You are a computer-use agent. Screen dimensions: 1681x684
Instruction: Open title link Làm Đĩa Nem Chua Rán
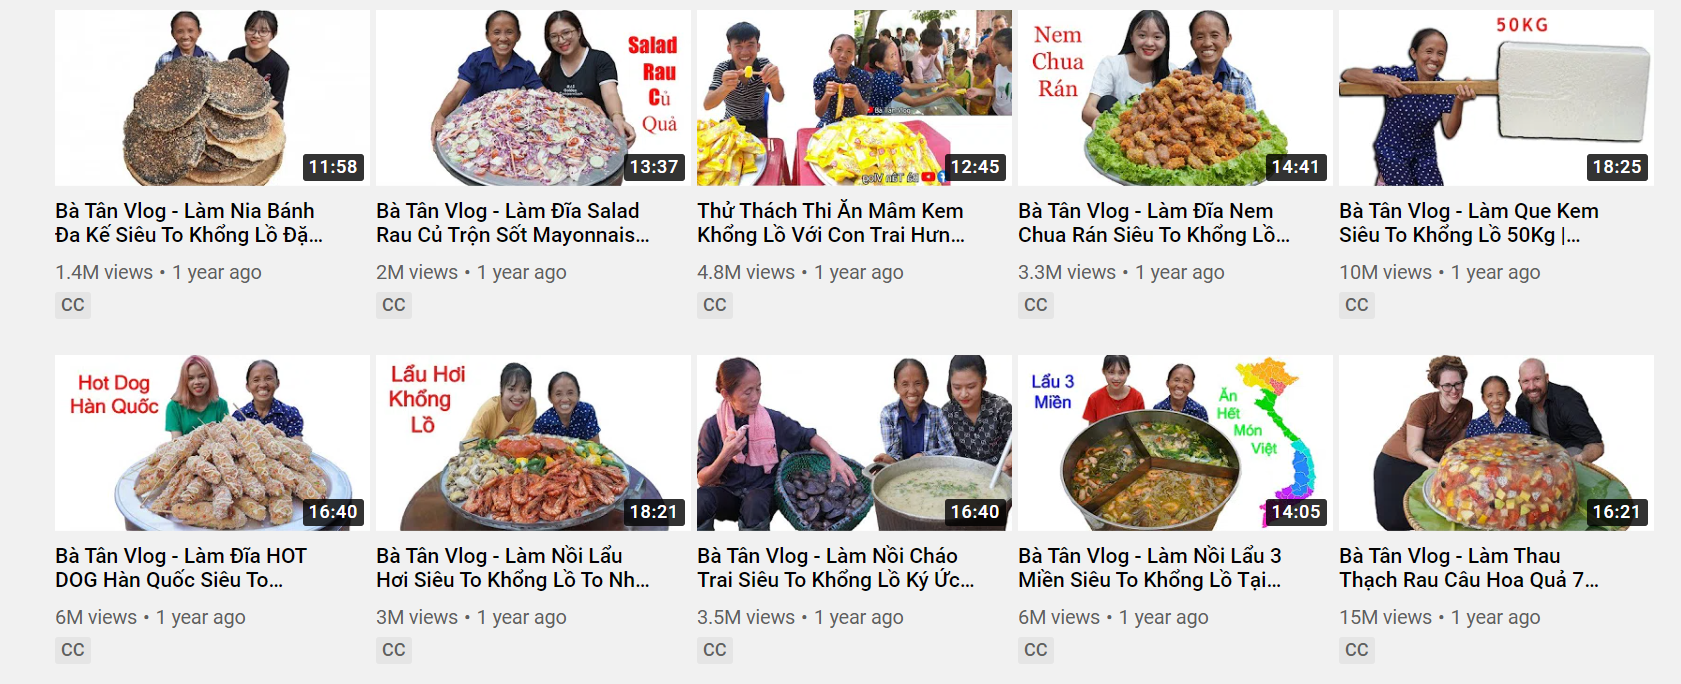pos(1154,223)
